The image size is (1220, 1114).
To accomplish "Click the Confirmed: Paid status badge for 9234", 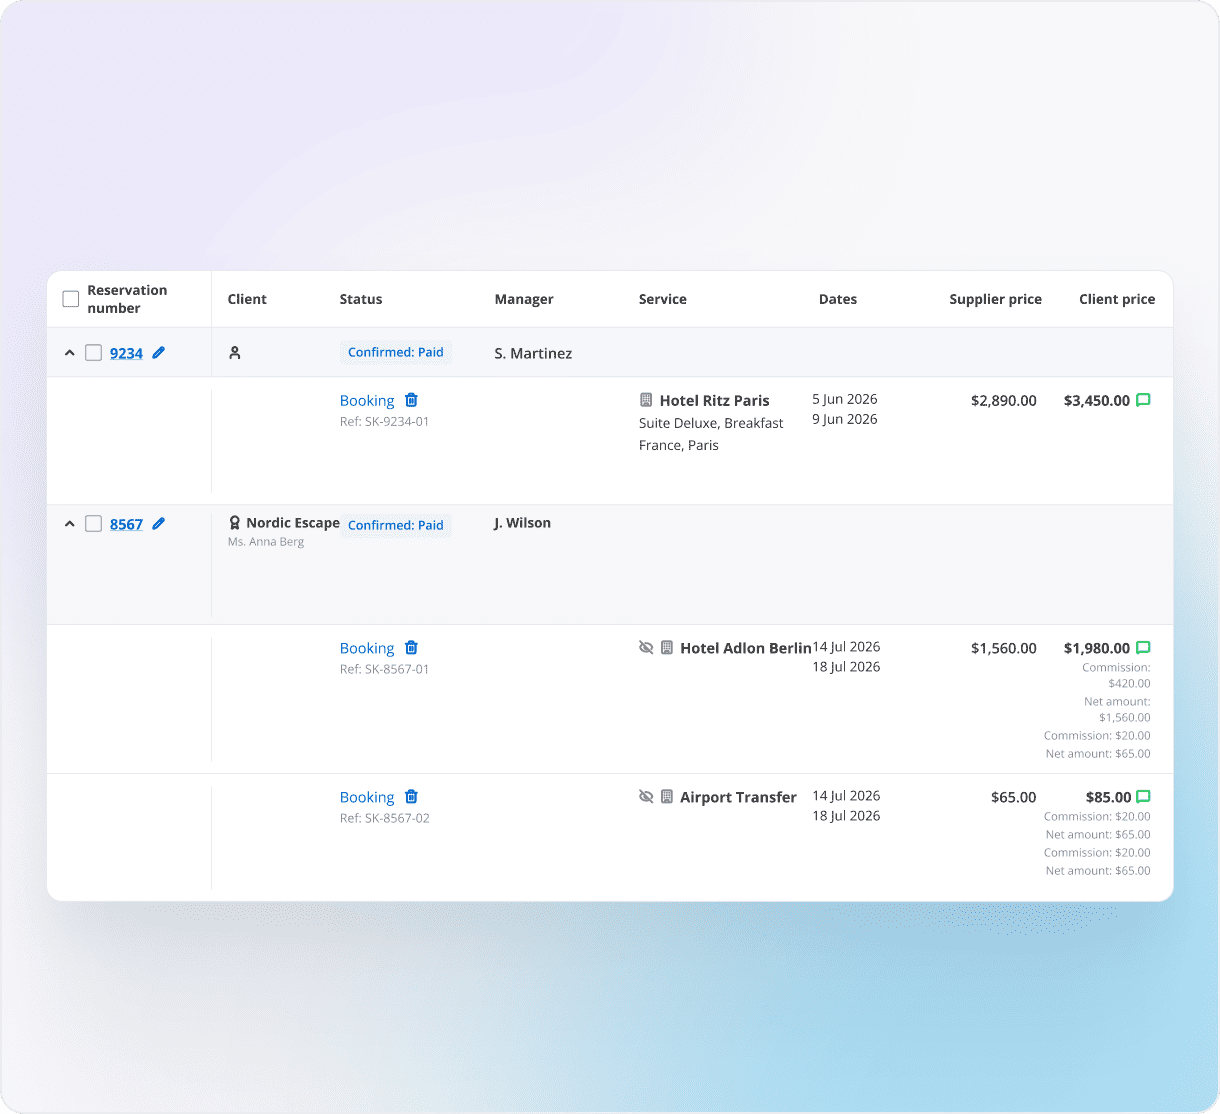I will tap(396, 352).
